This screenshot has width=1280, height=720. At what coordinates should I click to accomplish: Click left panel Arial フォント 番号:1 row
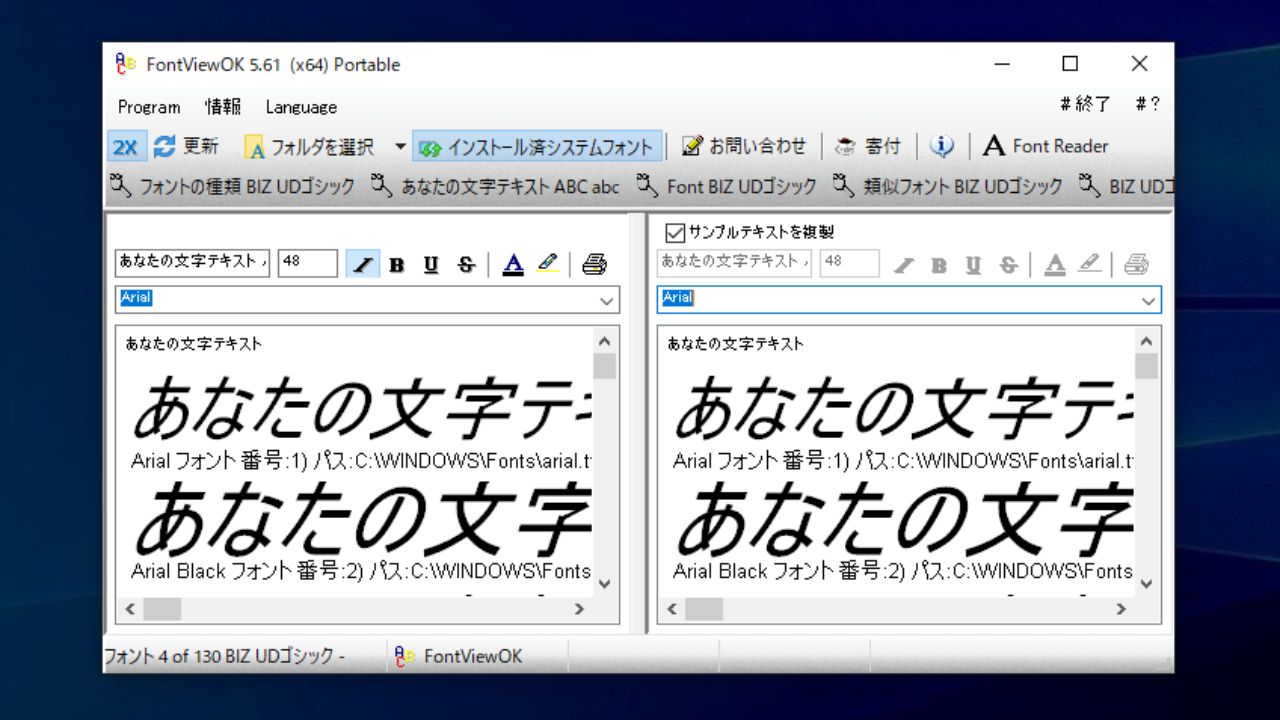(x=361, y=461)
